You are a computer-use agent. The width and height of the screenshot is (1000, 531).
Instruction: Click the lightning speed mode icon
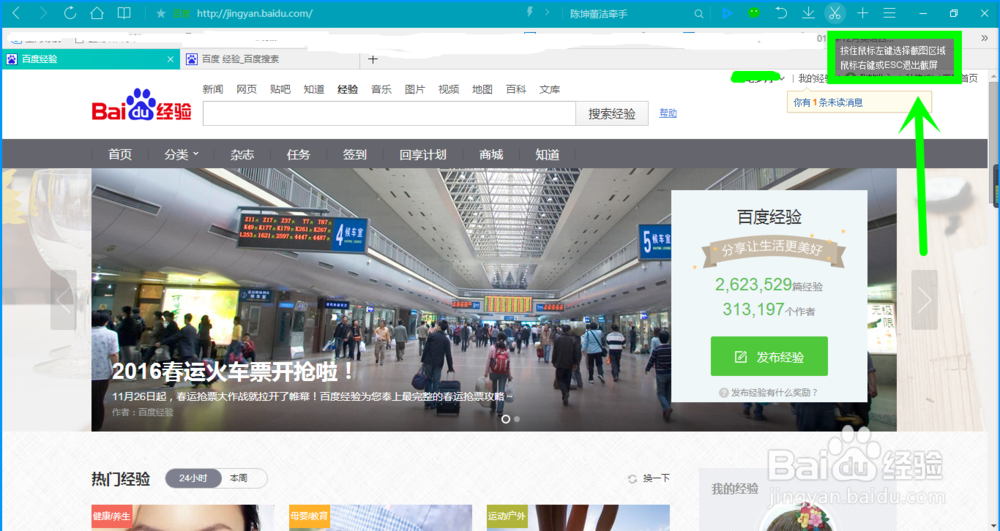pos(529,12)
